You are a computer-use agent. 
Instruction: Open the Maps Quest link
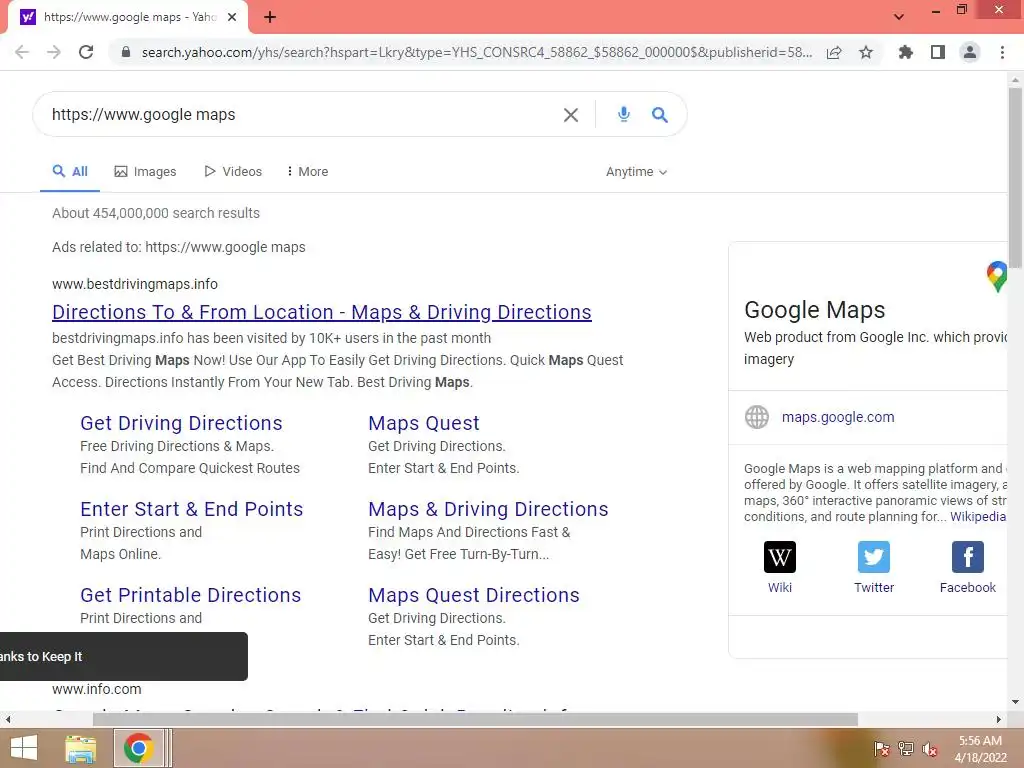(x=424, y=423)
